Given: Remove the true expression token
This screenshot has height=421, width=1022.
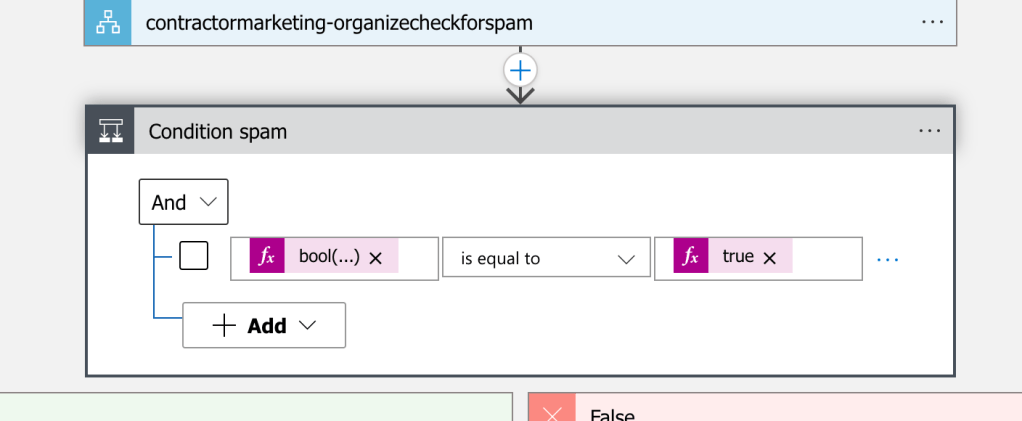Looking at the screenshot, I should [769, 258].
